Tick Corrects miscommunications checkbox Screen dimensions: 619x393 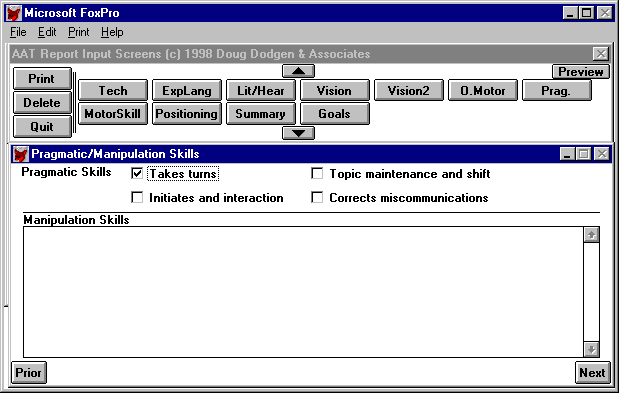(317, 197)
